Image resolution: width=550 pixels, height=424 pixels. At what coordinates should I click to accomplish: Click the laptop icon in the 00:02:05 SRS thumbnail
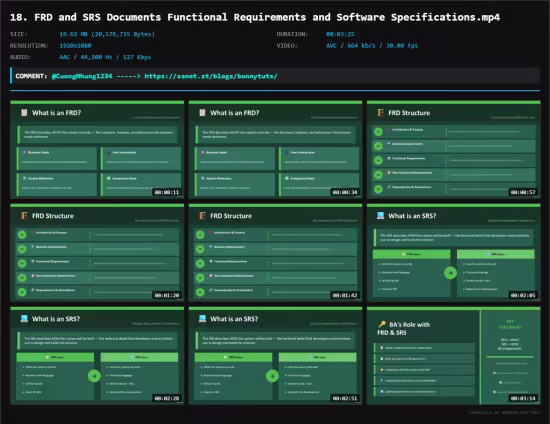[380, 216]
